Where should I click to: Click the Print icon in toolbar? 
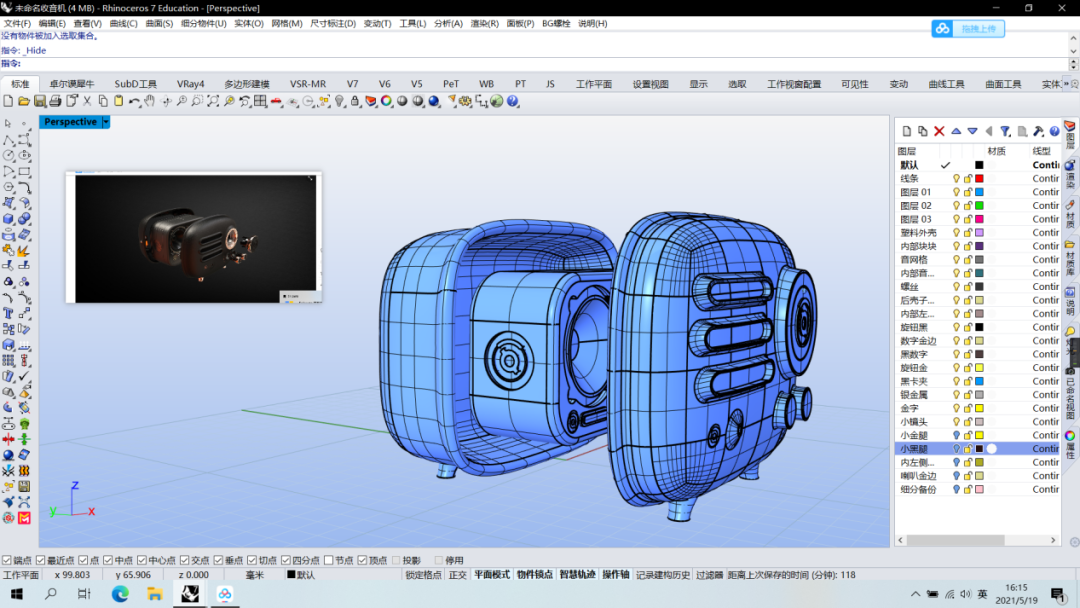point(56,101)
